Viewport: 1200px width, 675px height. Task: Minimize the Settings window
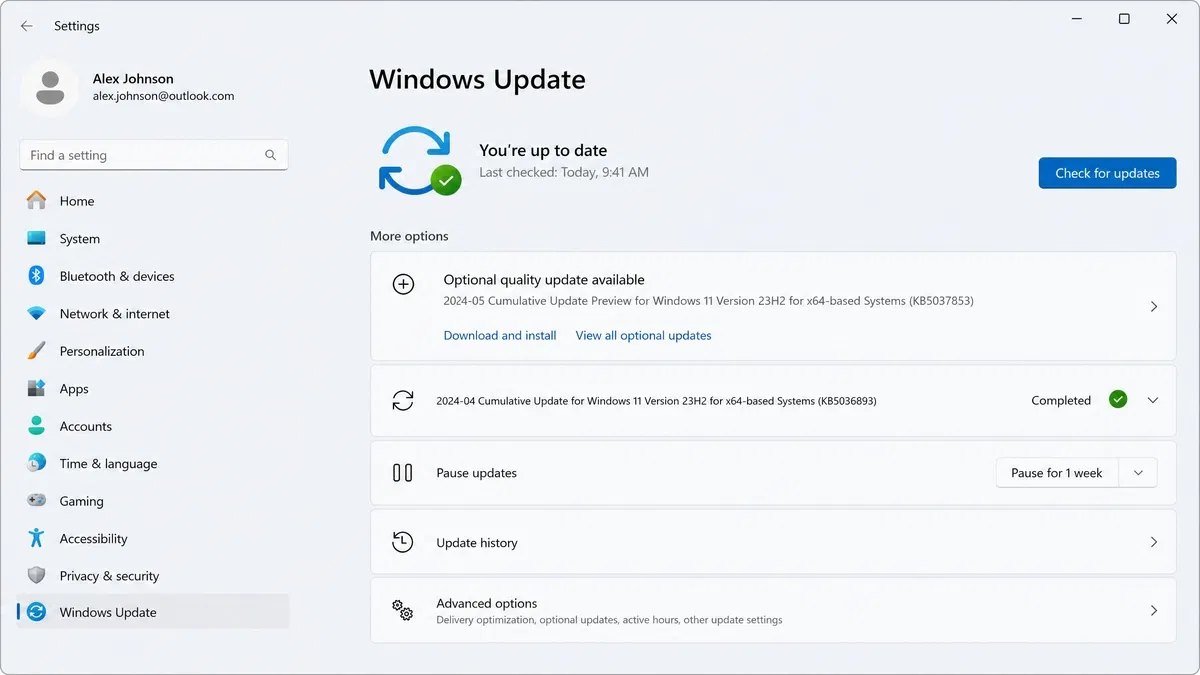[1077, 19]
